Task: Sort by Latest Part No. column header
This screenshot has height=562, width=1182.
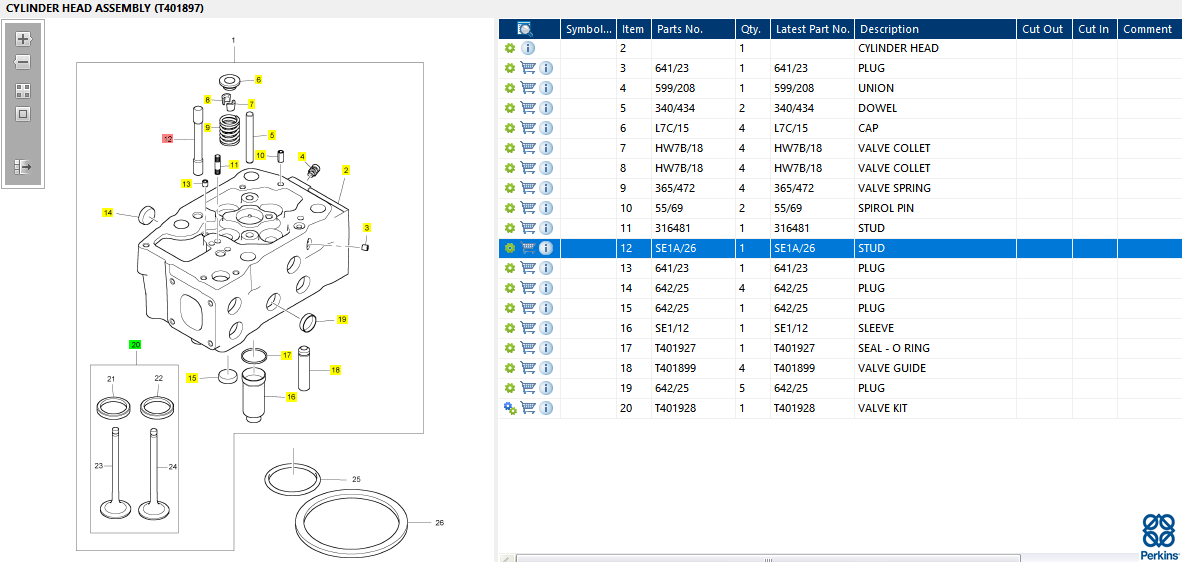Action: click(x=812, y=29)
